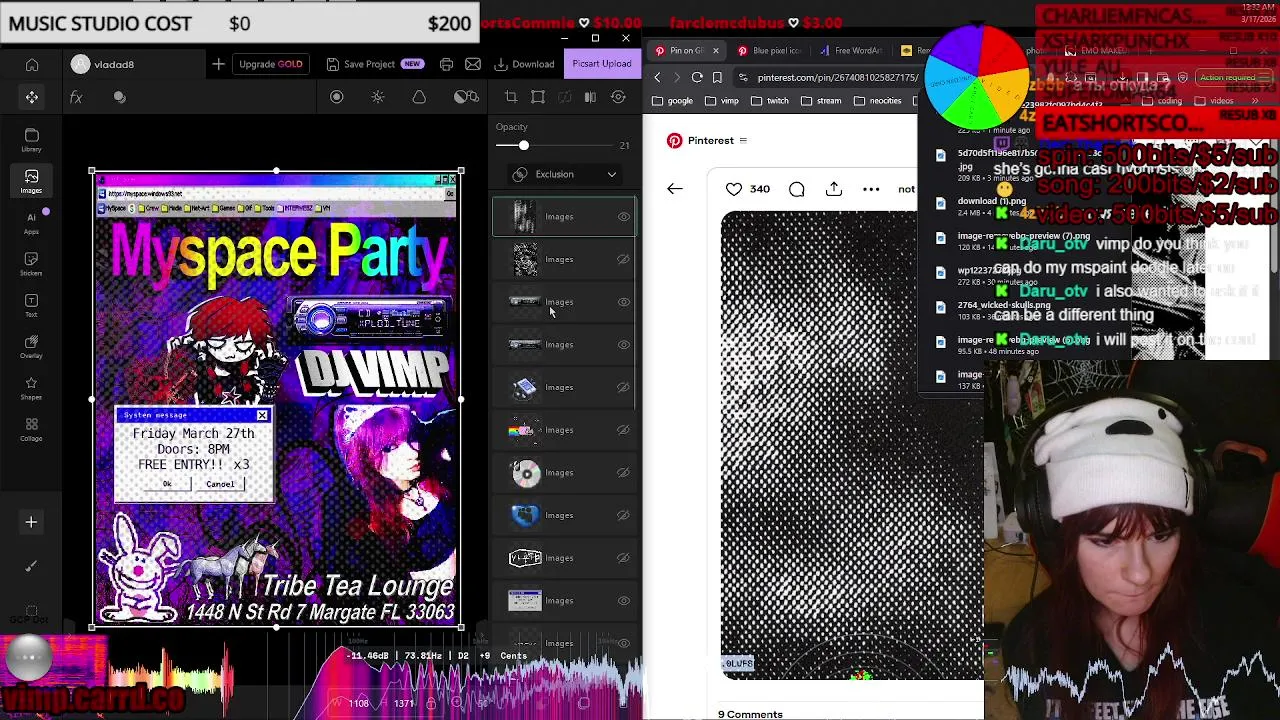
Task: Select the brush icon in sidebar
Action: click(x=31, y=566)
